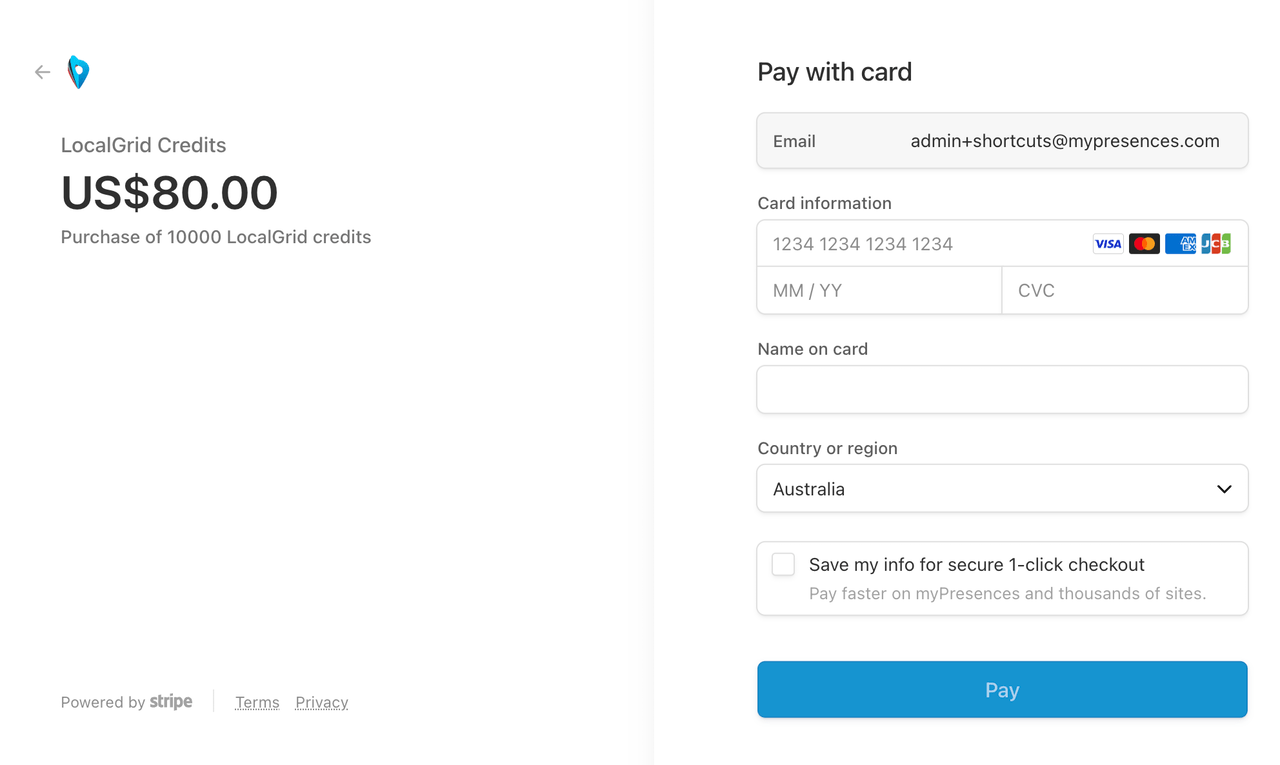Click the "Save my info" label text

tap(977, 565)
